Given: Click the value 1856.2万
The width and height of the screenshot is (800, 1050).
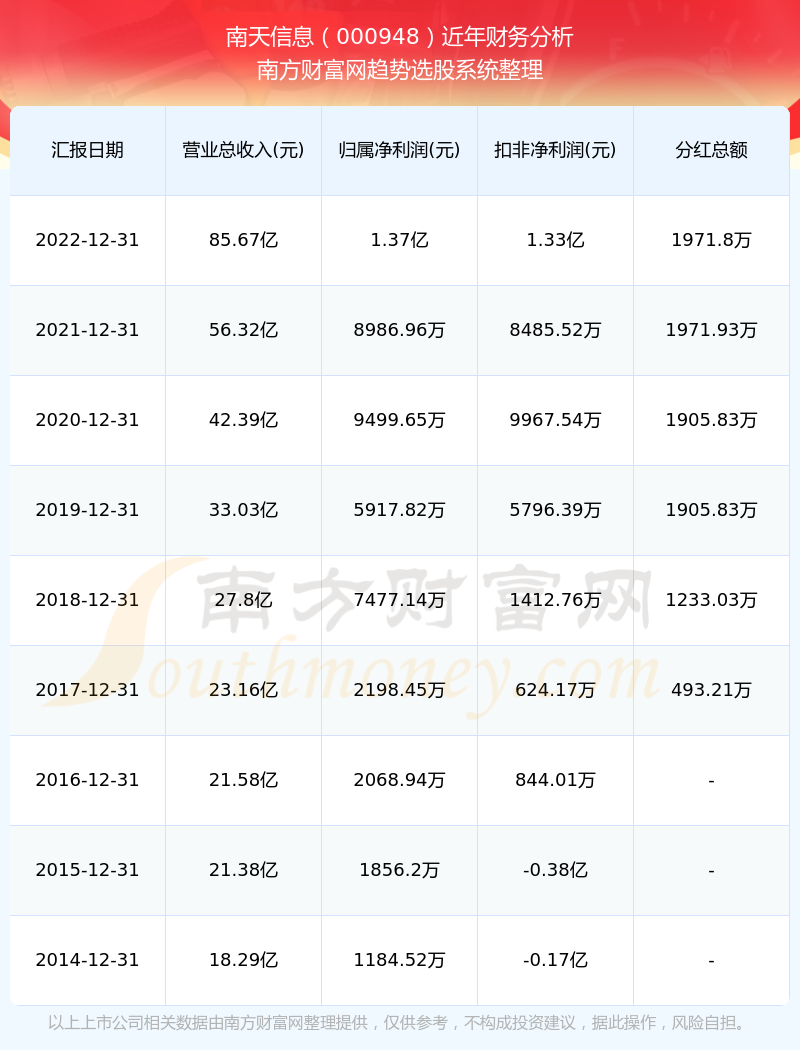Looking at the screenshot, I should 400,870.
